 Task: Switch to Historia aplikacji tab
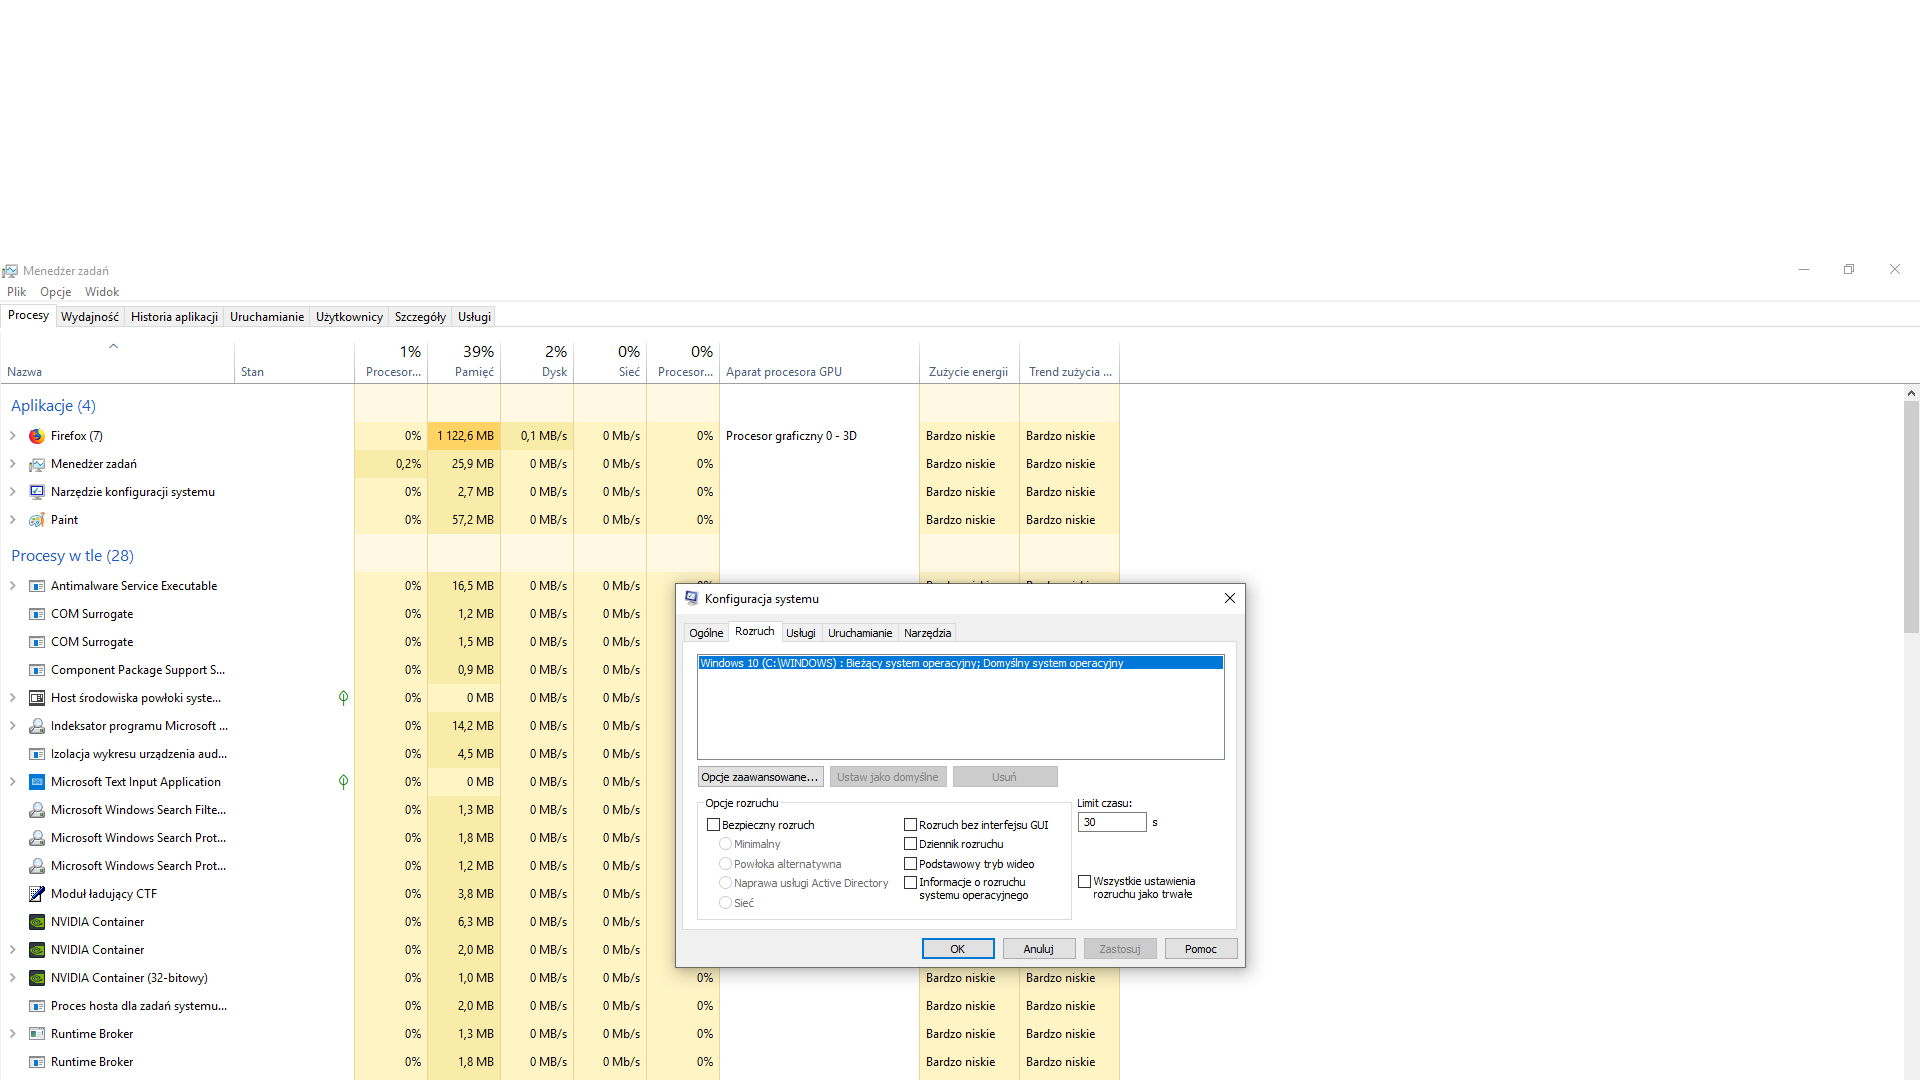tap(174, 317)
